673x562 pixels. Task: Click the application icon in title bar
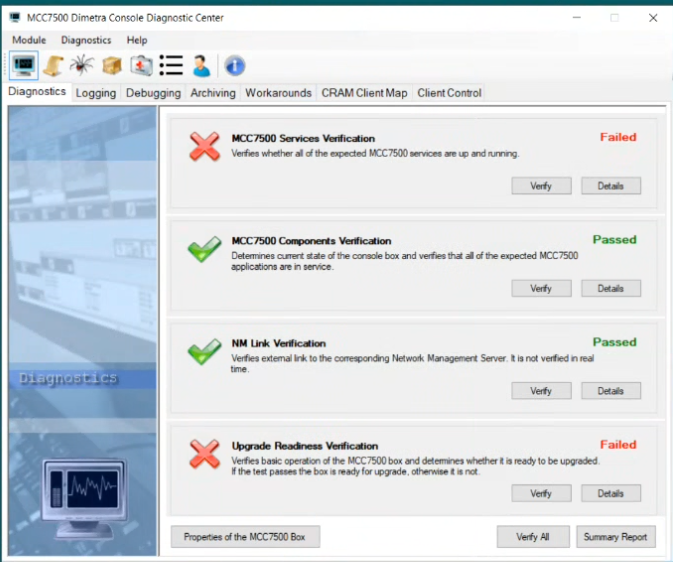click(15, 18)
